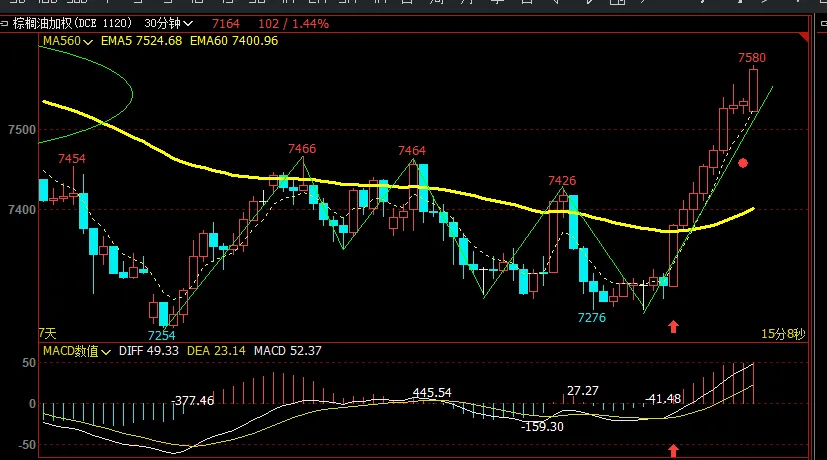Viewport: 827px width, 460px height.
Task: Click the -377.46 MACD area label
Action: (193, 401)
